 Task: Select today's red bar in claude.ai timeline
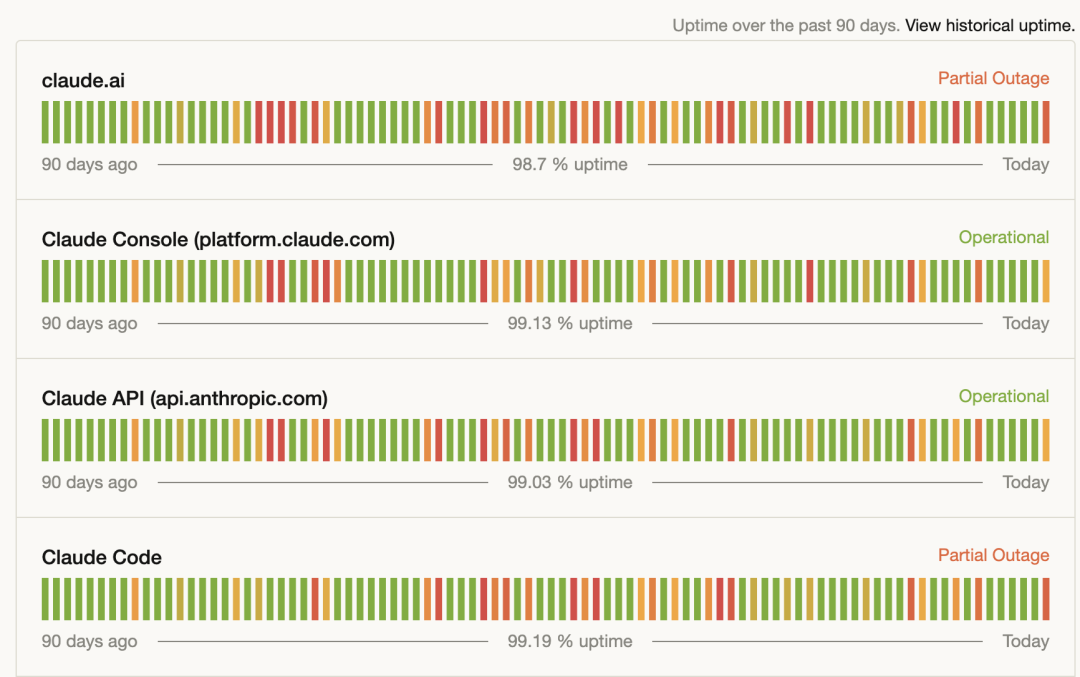point(1046,123)
